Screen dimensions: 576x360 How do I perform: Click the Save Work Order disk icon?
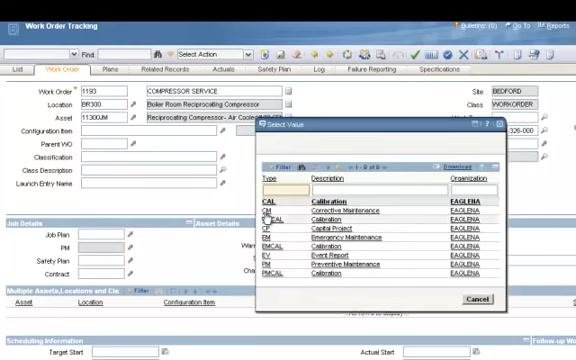point(281,55)
